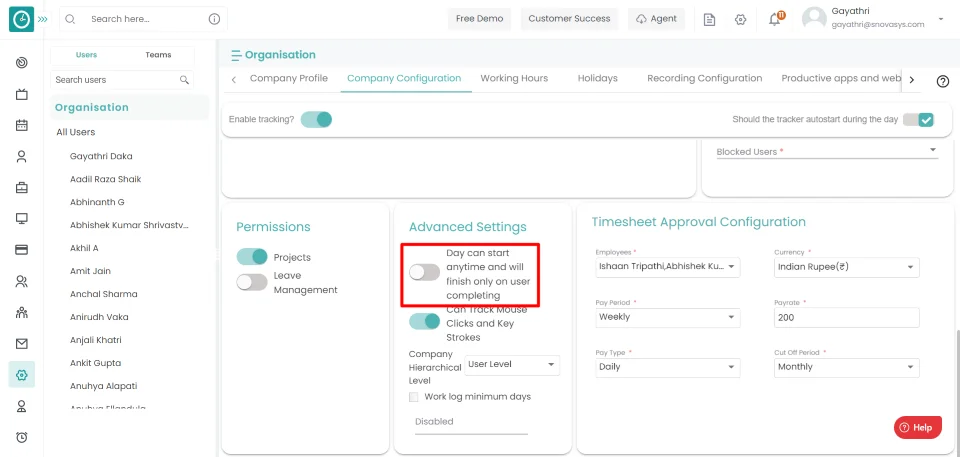Enable Leave Management permission toggle

[x=252, y=282]
